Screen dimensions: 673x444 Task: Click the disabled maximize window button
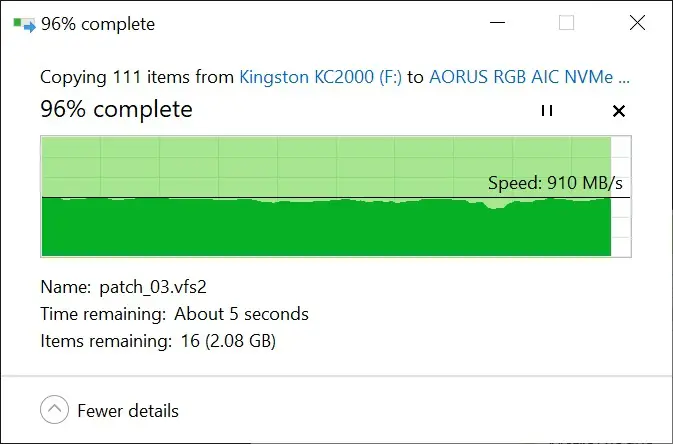pyautogui.click(x=567, y=23)
